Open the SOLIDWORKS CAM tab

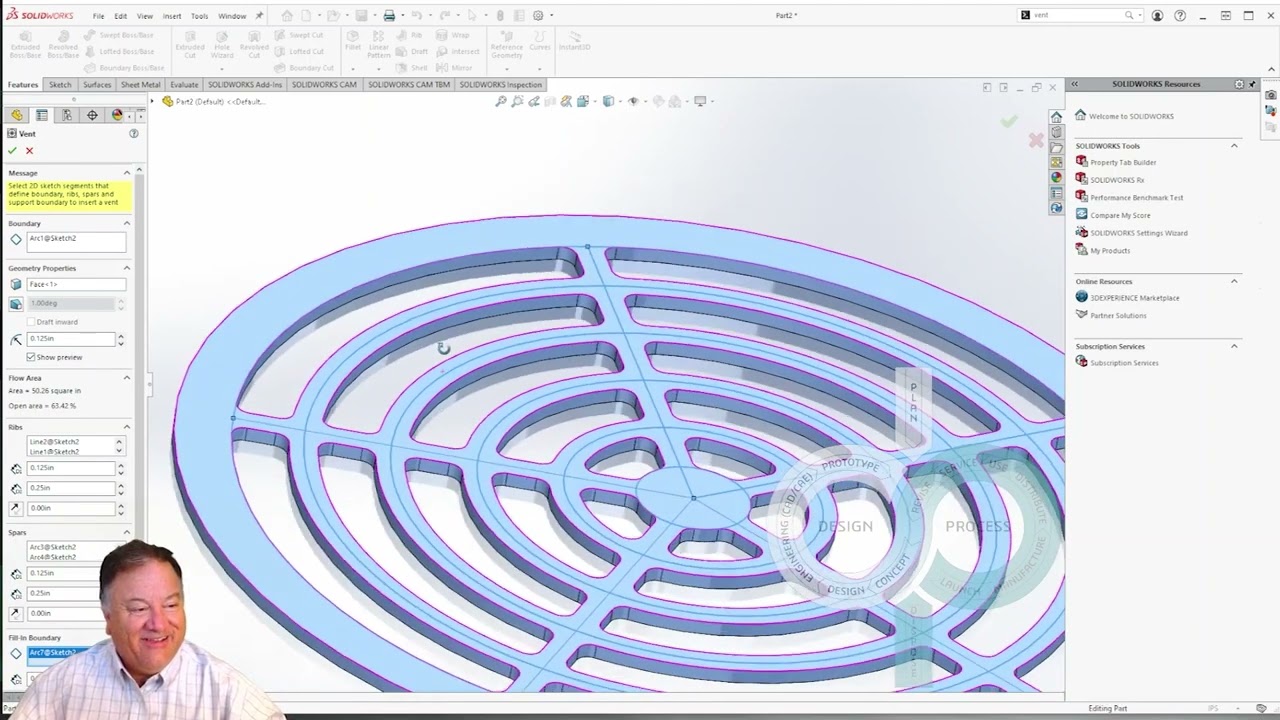coord(323,85)
